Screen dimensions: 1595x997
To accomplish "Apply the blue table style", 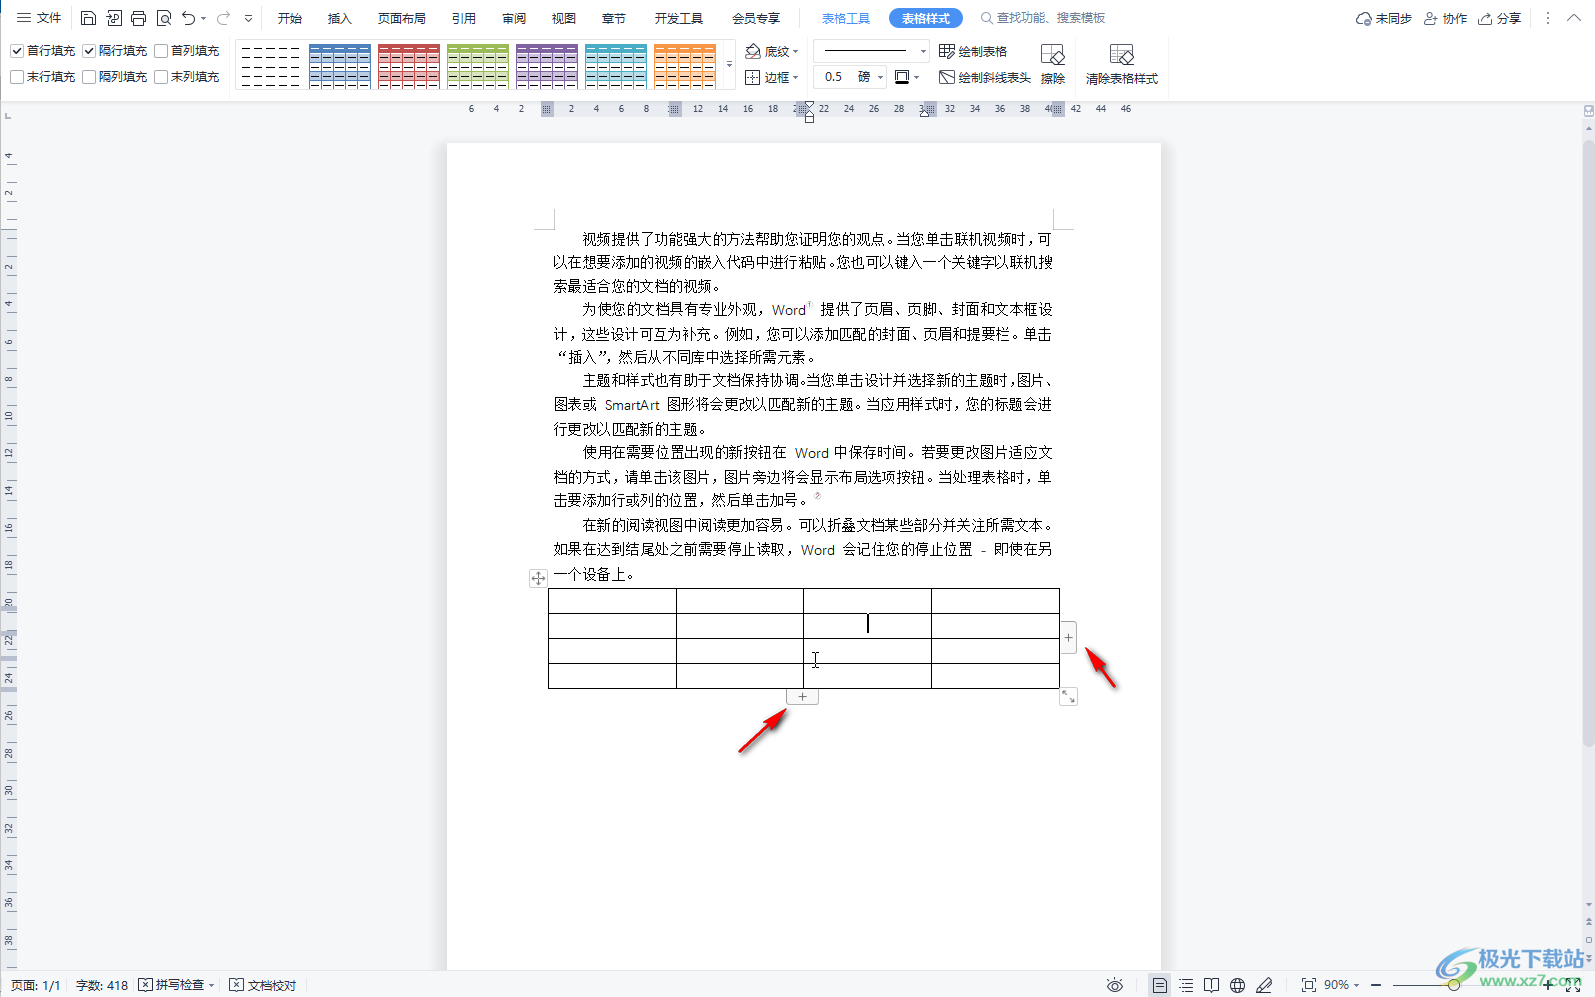I will click(x=340, y=65).
